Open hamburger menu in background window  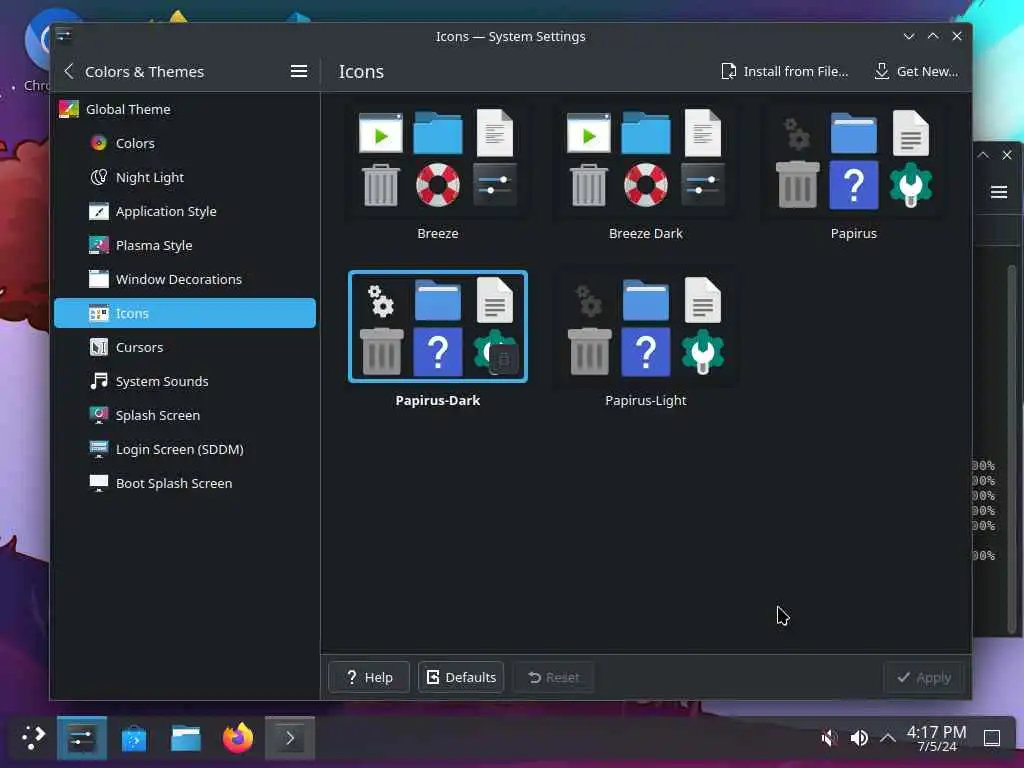pos(999,192)
